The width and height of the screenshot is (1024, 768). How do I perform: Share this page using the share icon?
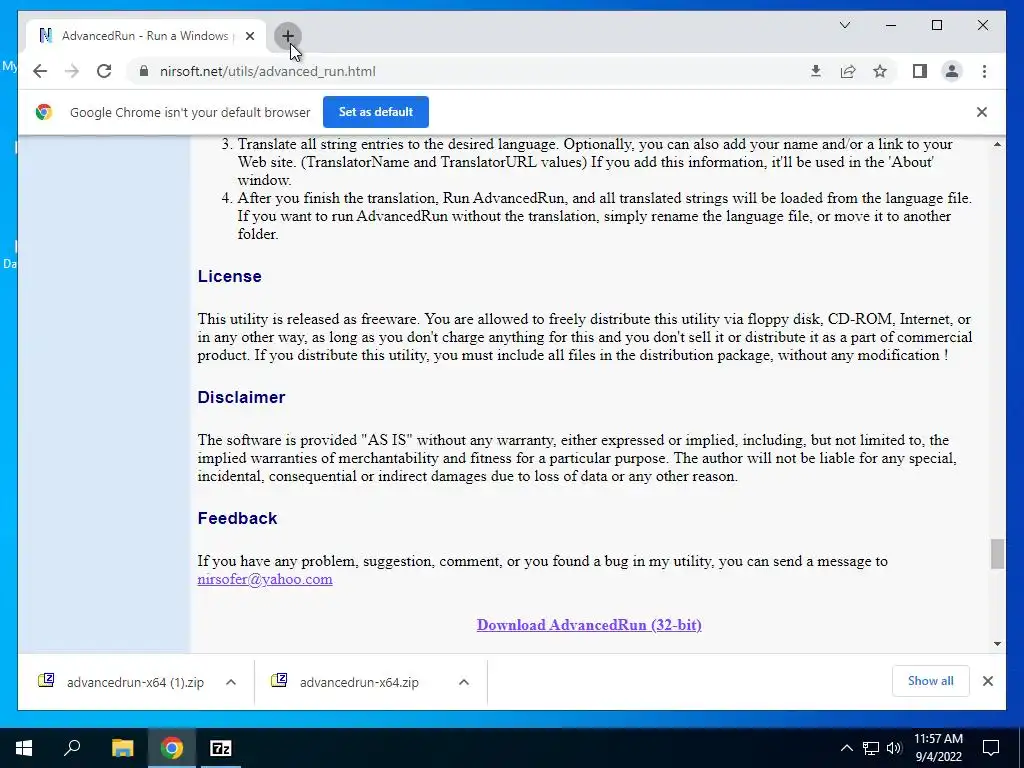(848, 71)
